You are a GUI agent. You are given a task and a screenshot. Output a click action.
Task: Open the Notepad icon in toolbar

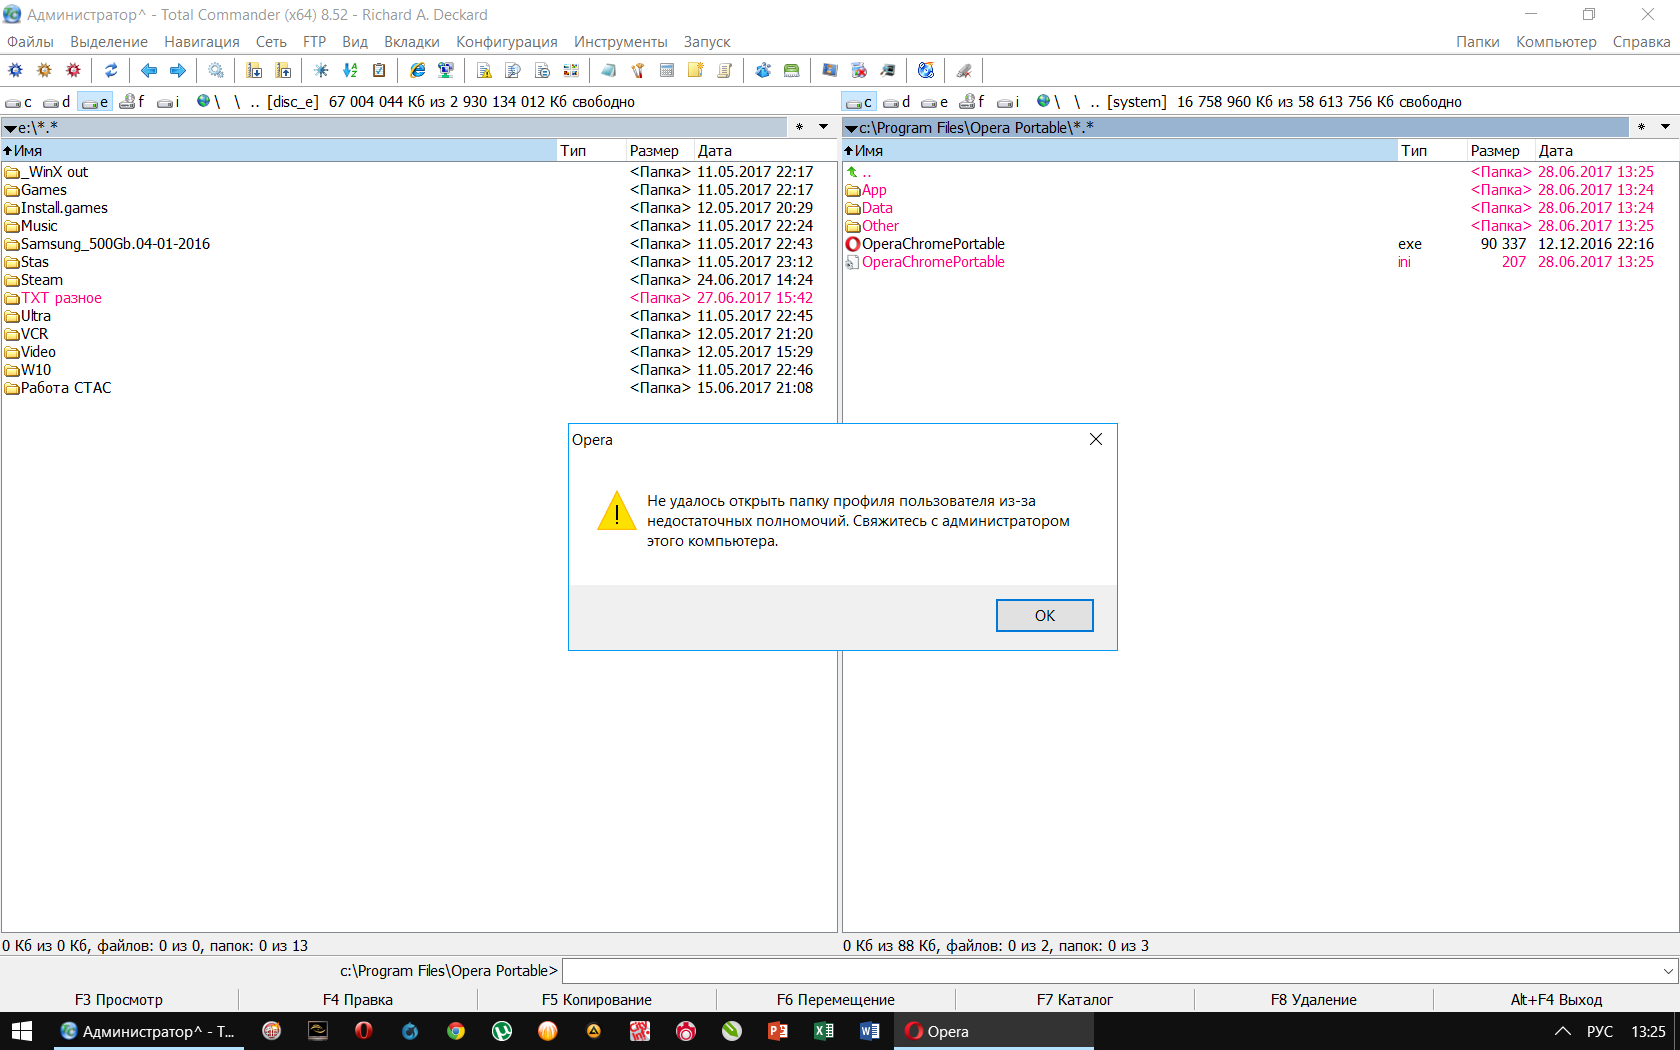pos(609,70)
